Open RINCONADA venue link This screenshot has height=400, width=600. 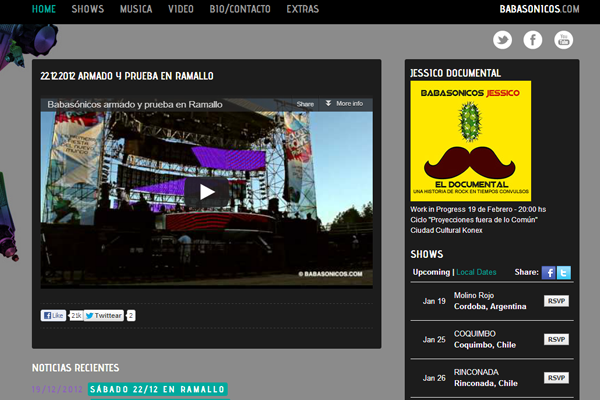click(476, 372)
